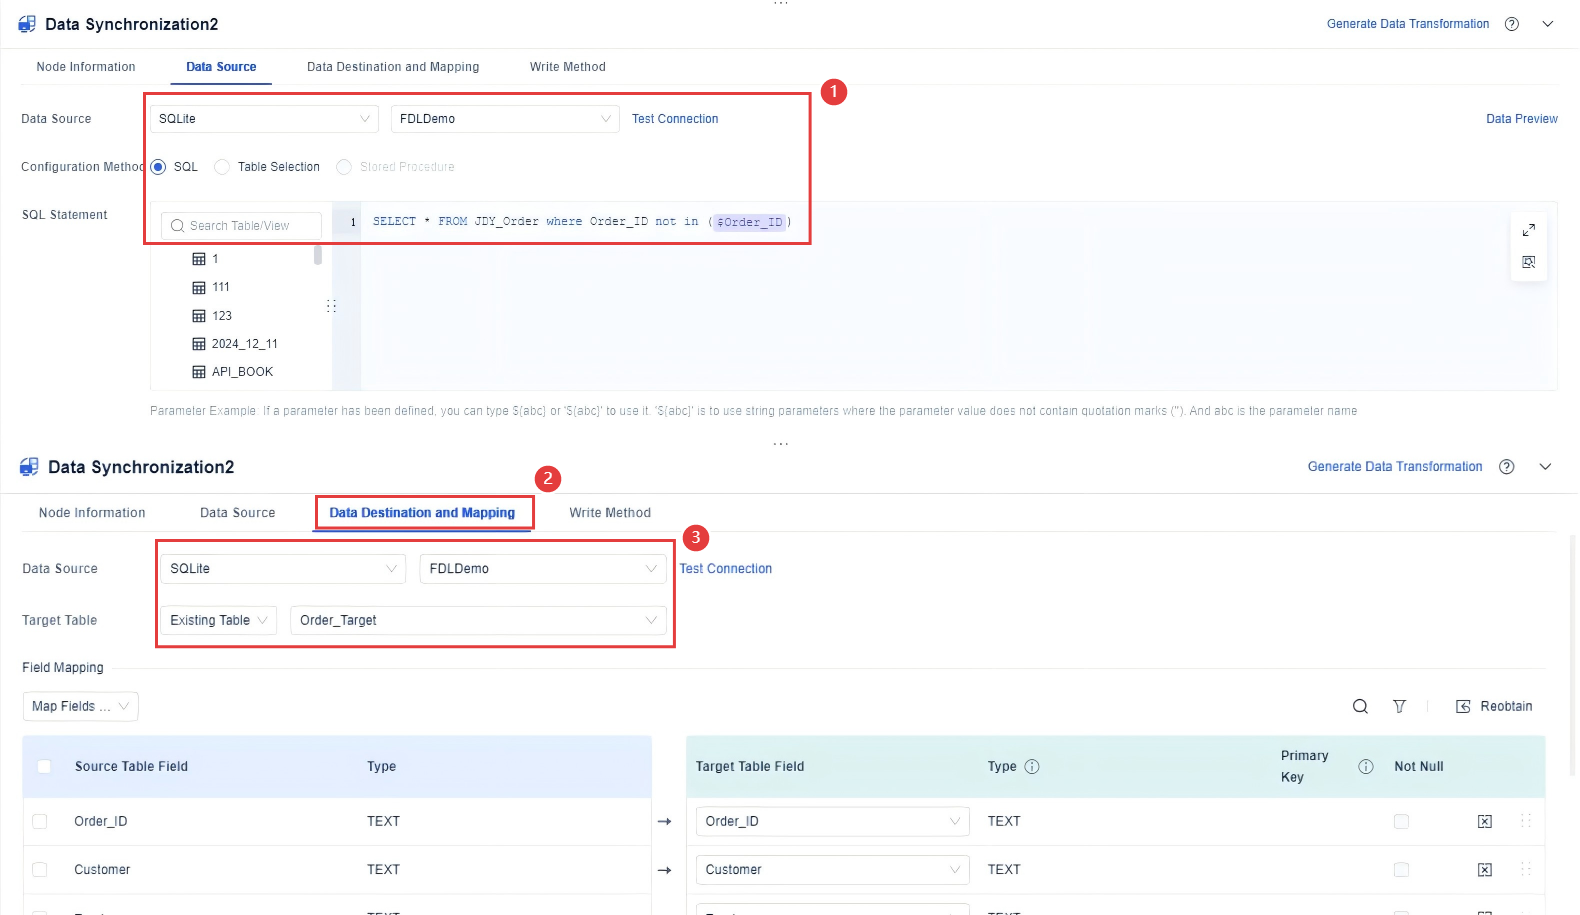
Task: Toggle Not Null checkbox for Customer target field
Action: tap(1401, 870)
